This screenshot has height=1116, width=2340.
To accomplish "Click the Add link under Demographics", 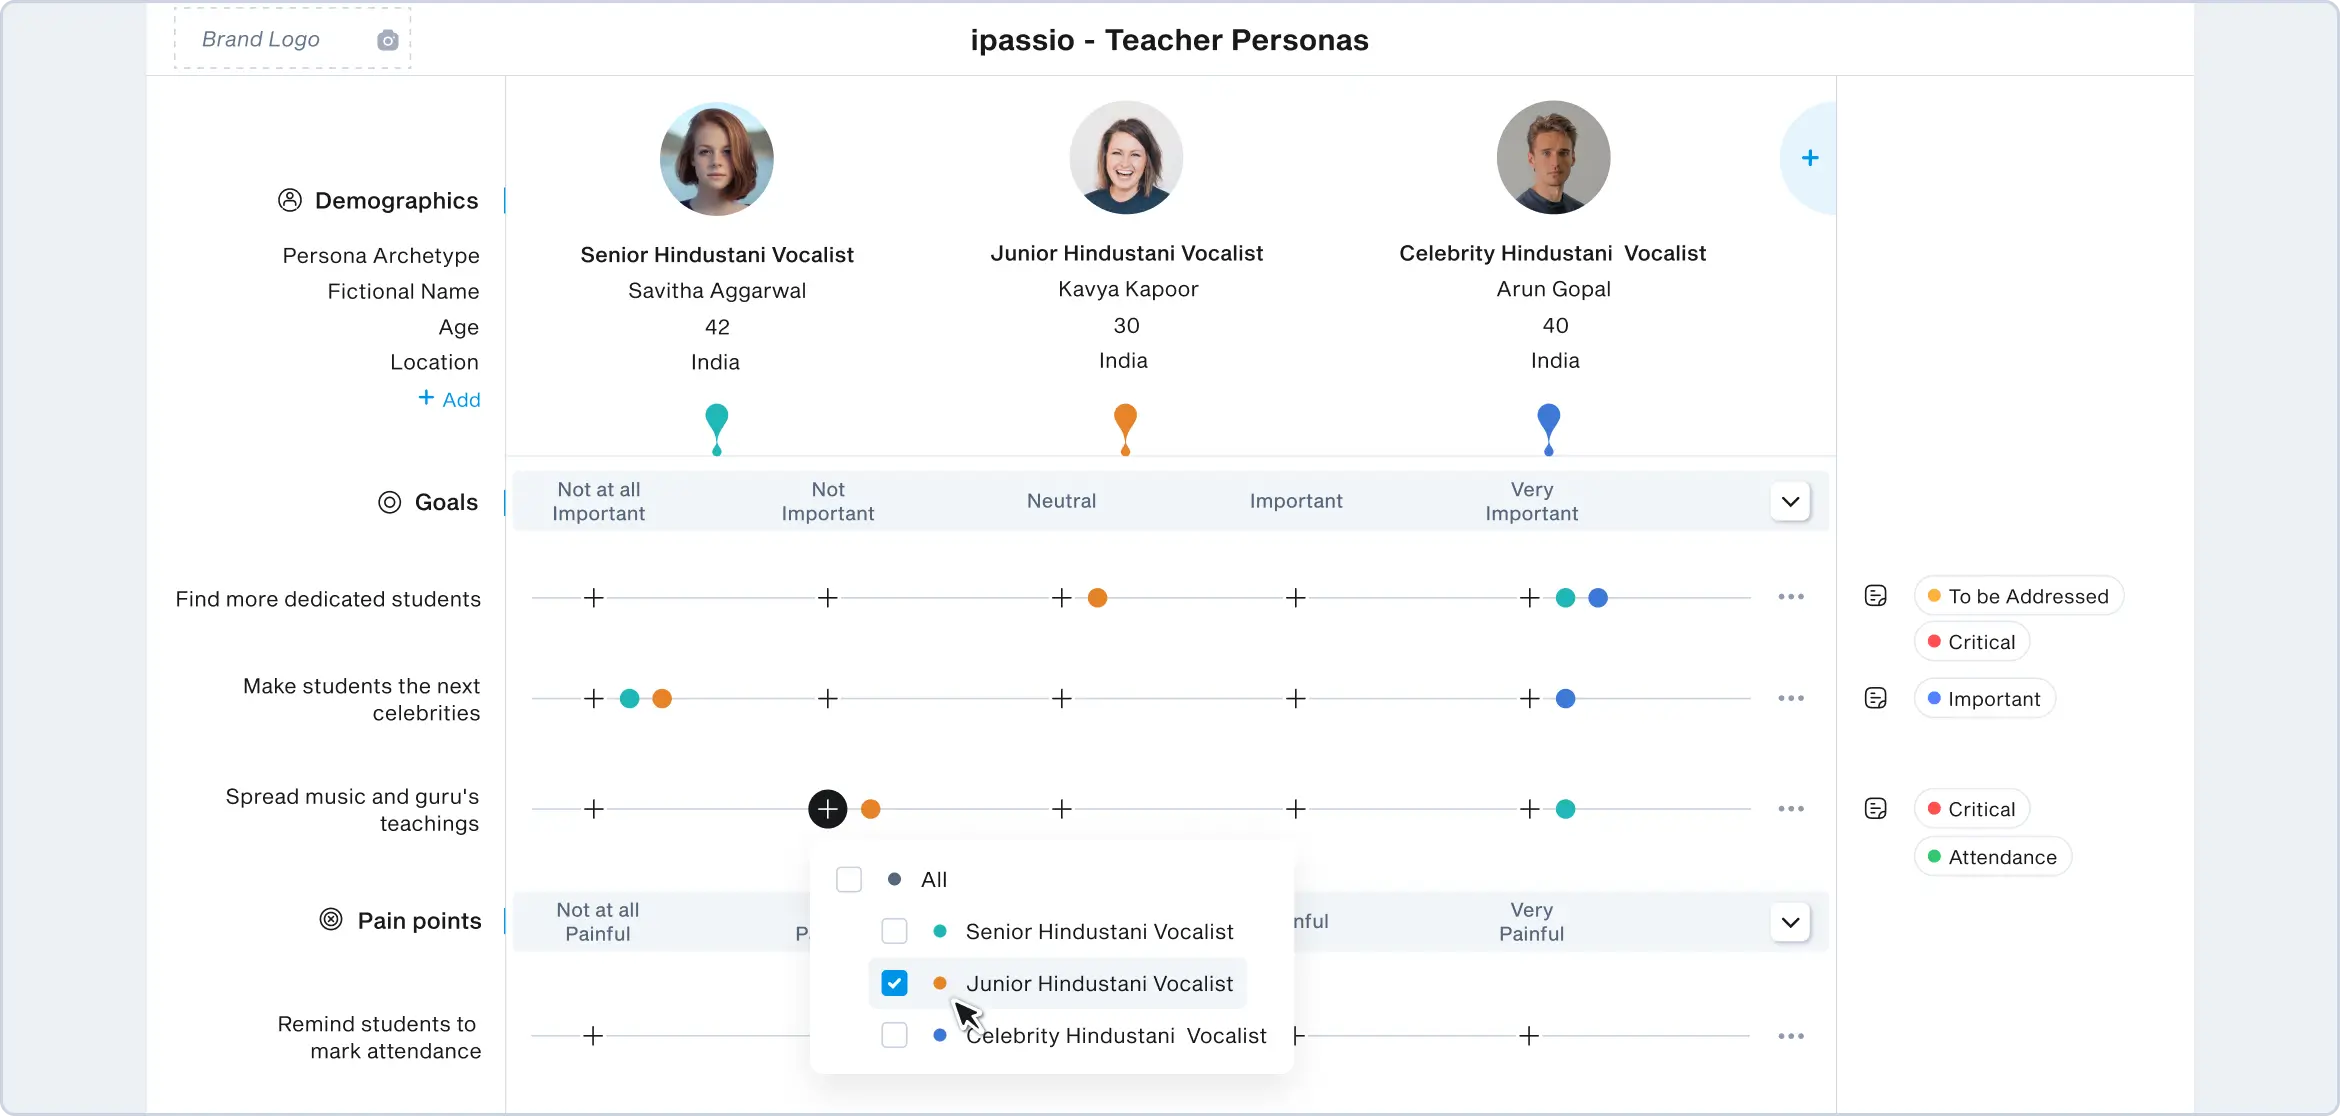I will [x=450, y=399].
